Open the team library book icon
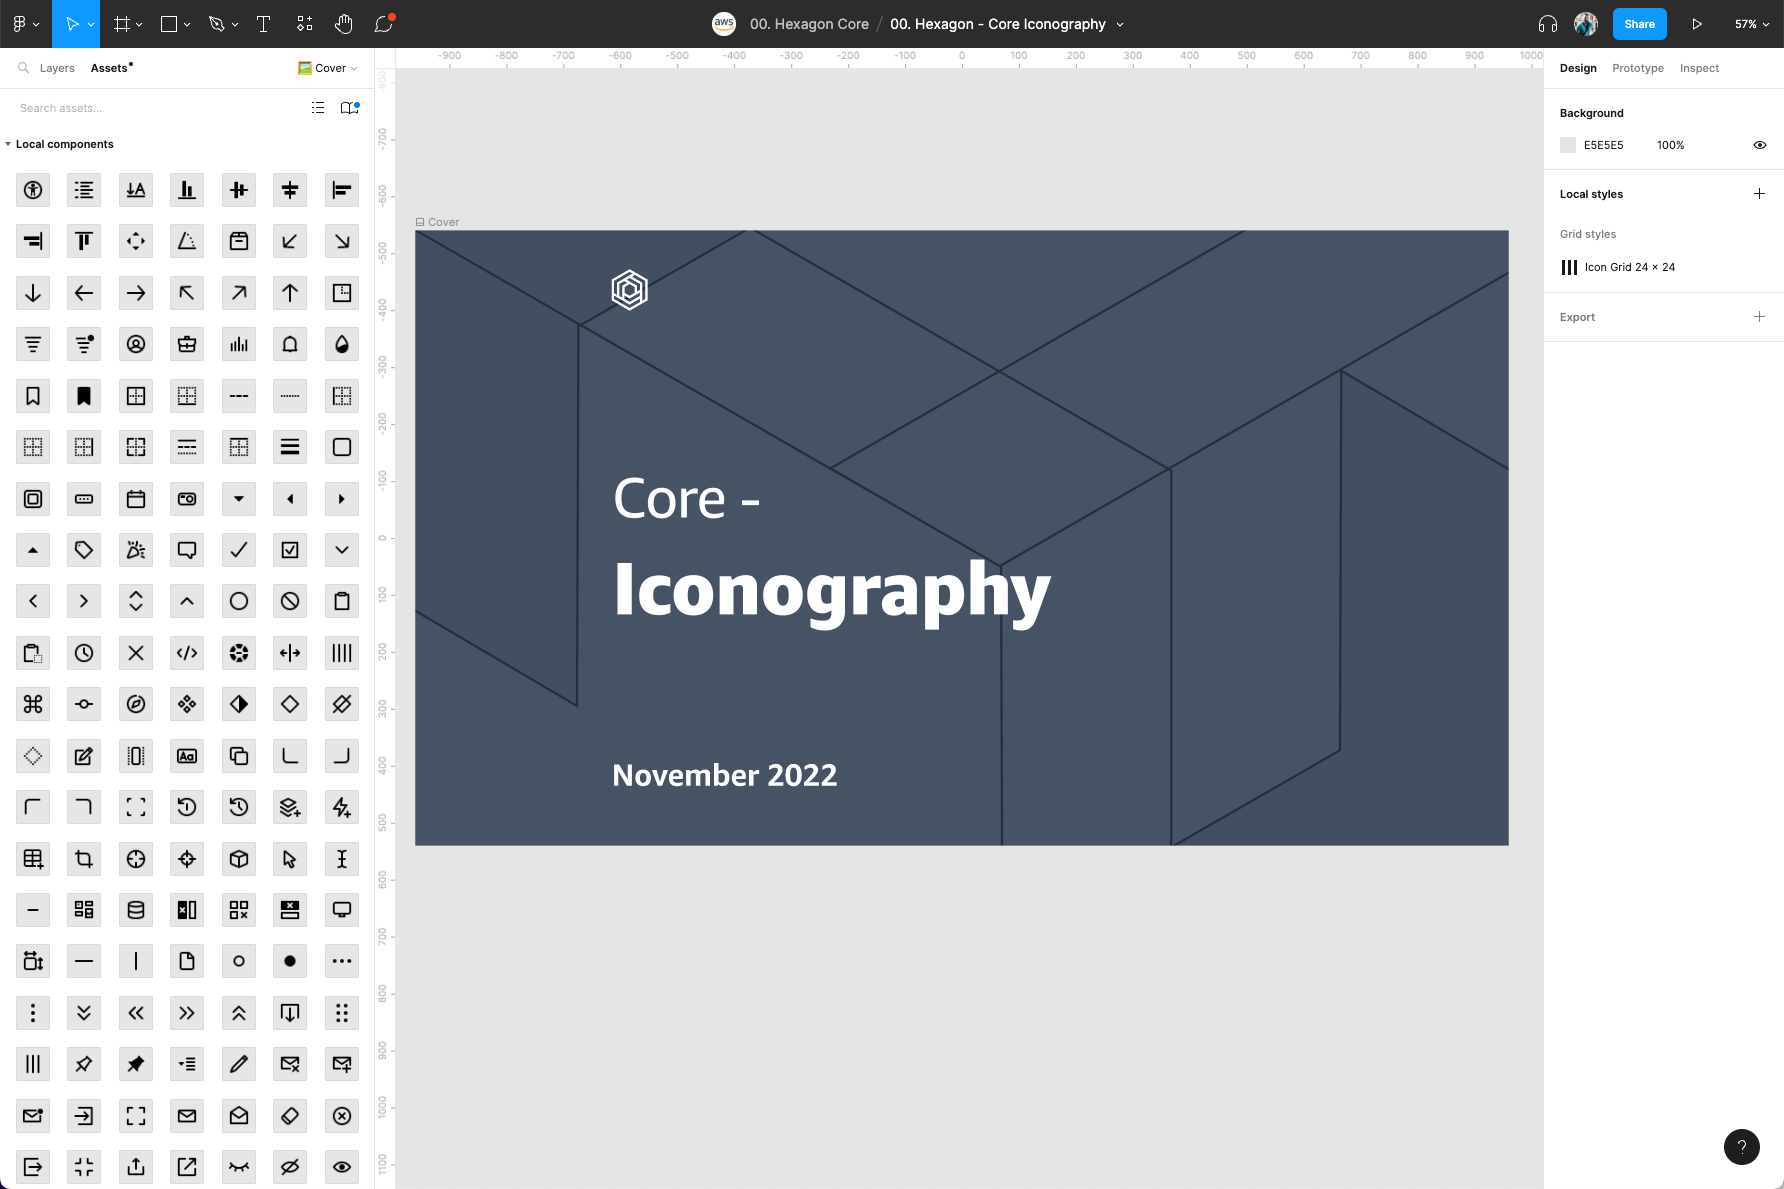This screenshot has height=1189, width=1784. (348, 107)
